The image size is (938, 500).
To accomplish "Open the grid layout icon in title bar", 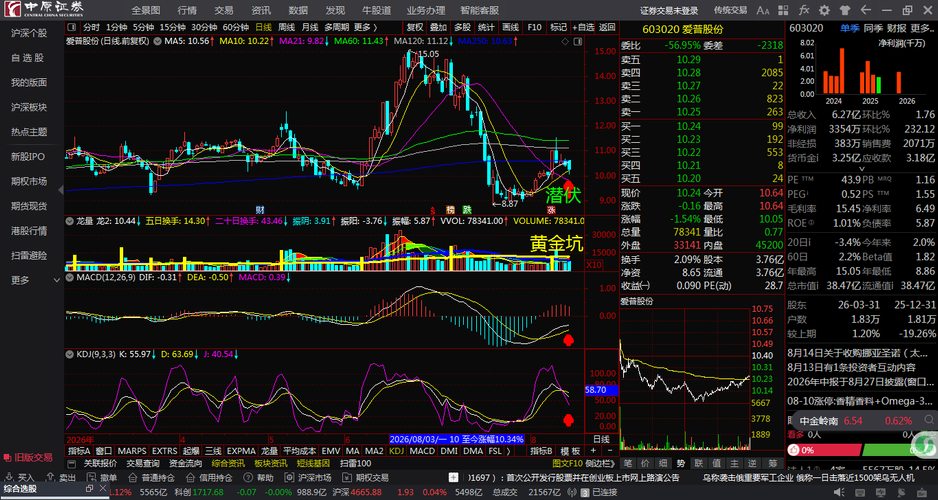I will click(784, 10).
